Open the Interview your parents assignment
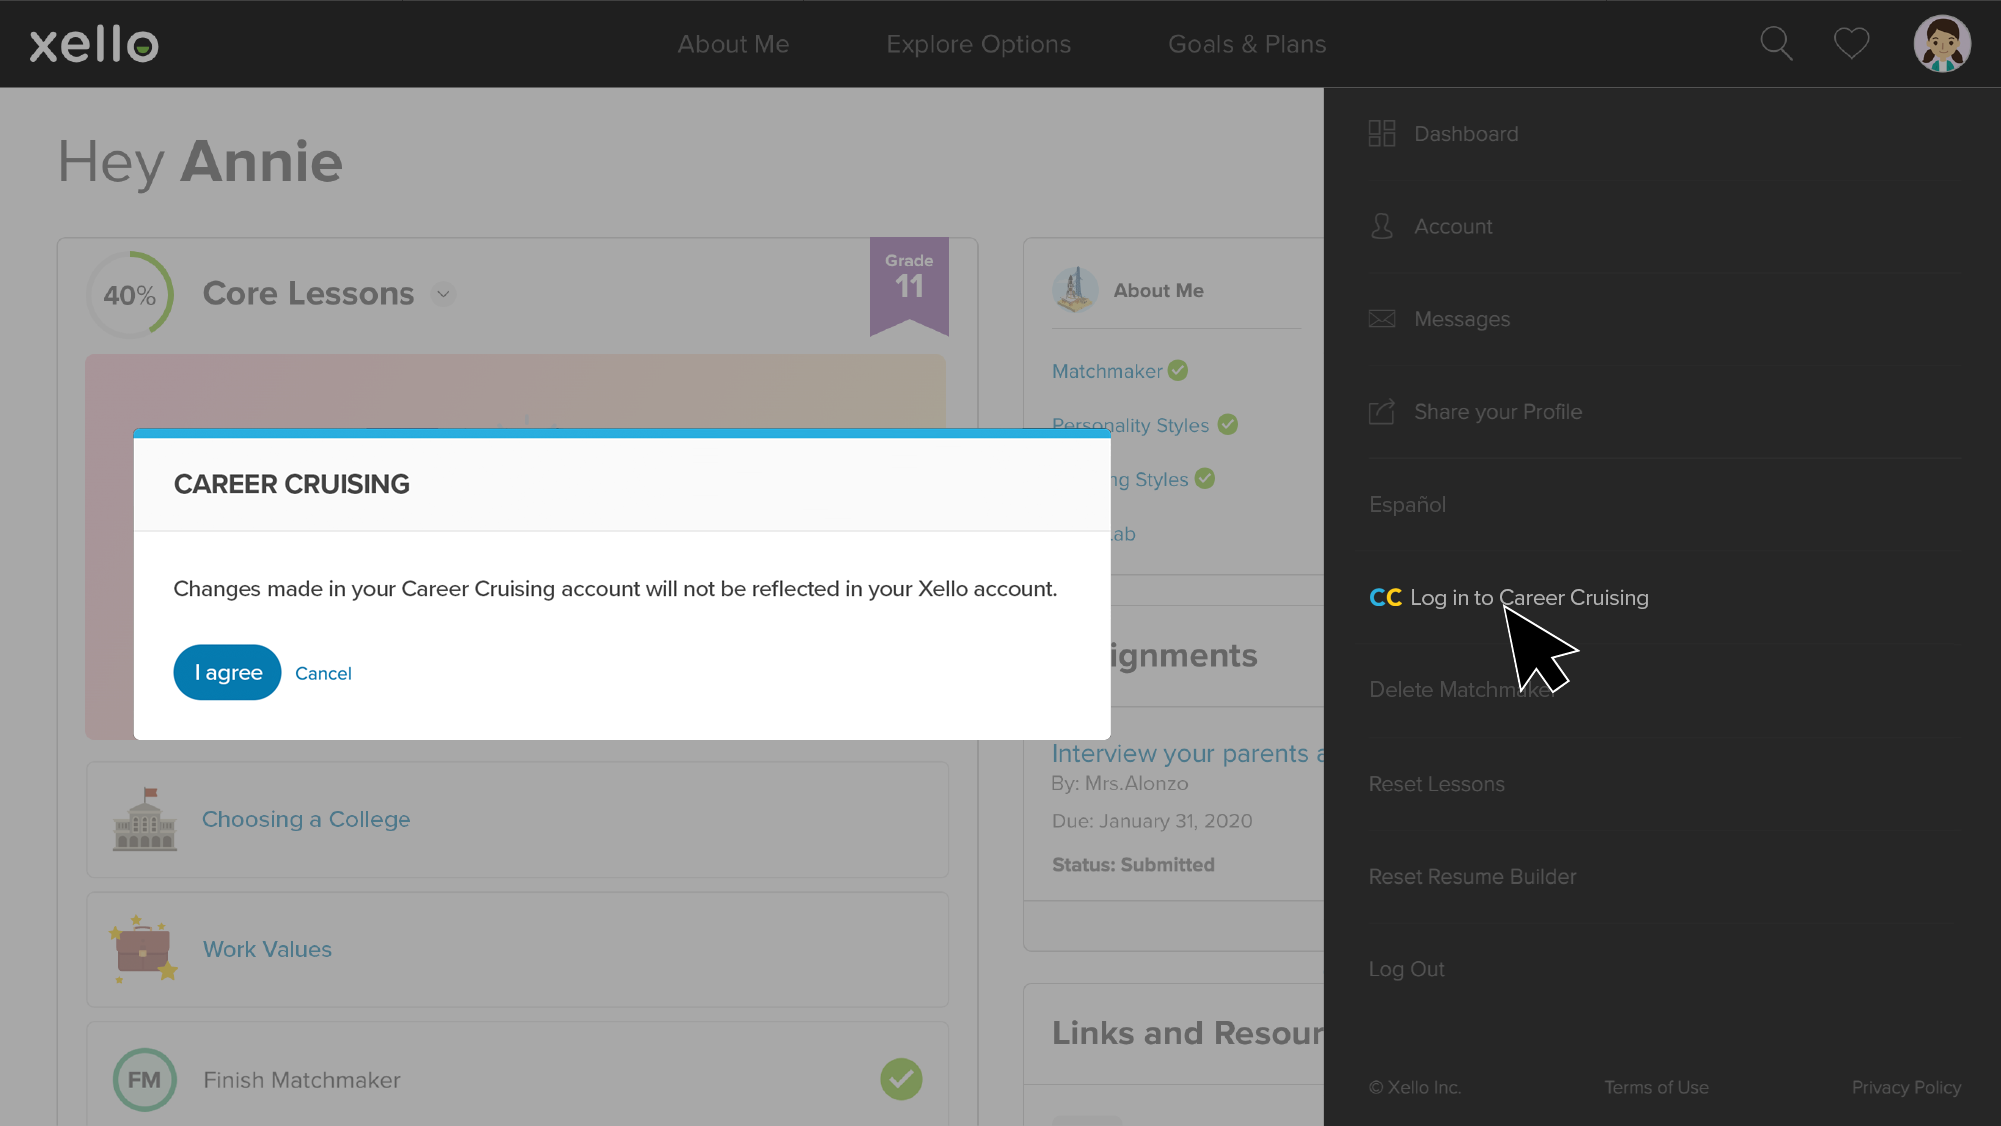This screenshot has width=2001, height=1126. (x=1187, y=753)
